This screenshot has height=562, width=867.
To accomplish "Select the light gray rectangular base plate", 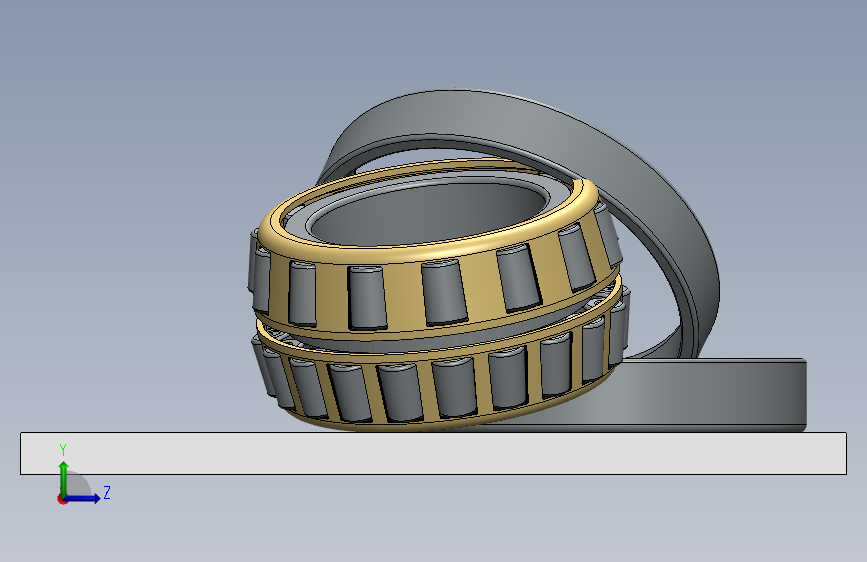I will click(x=434, y=454).
